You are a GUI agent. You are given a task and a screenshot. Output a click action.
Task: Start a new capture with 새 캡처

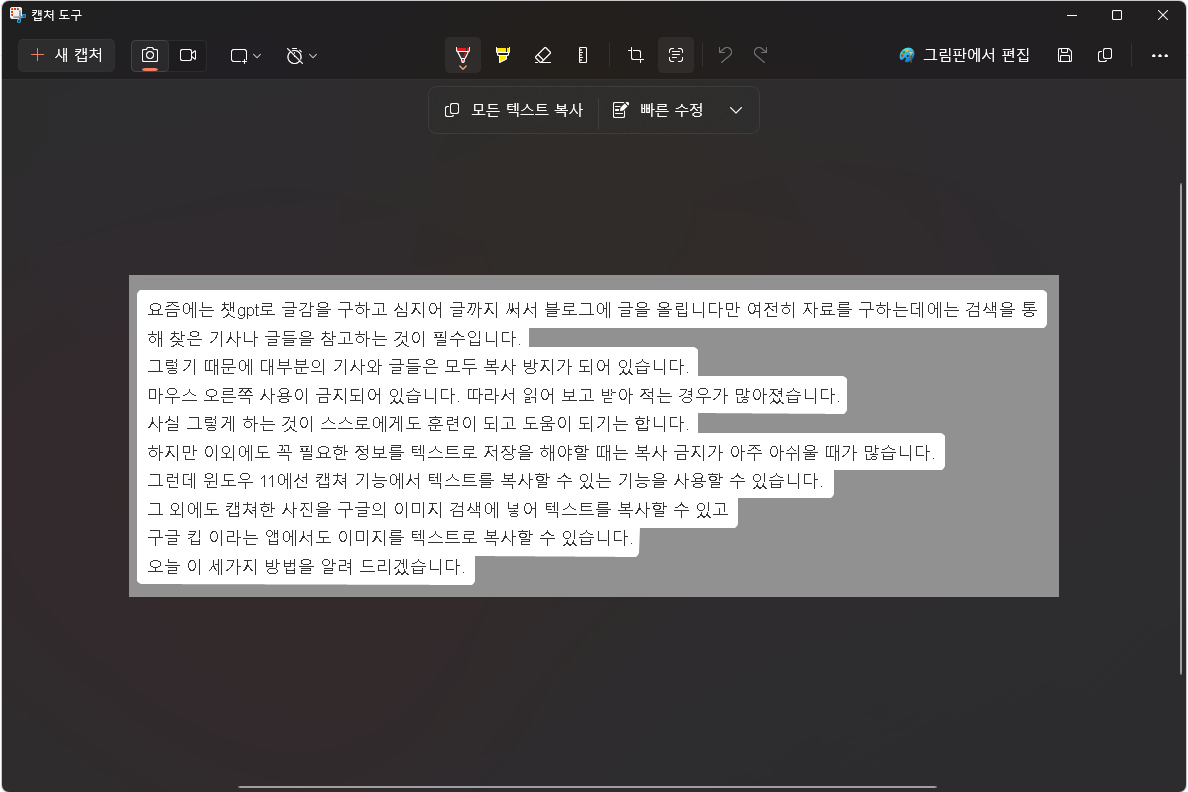click(67, 55)
